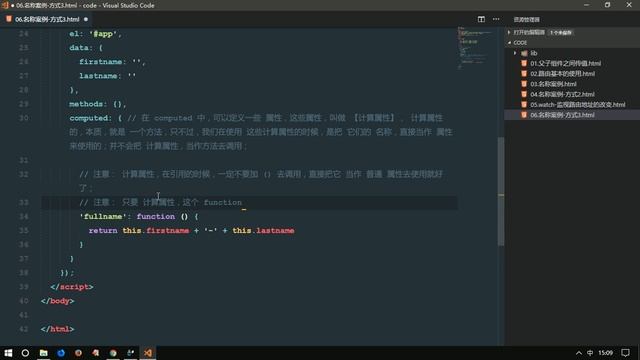Select the Visual Studio Code taskbar icon
Viewport: 640px width, 360px height.
(148, 353)
